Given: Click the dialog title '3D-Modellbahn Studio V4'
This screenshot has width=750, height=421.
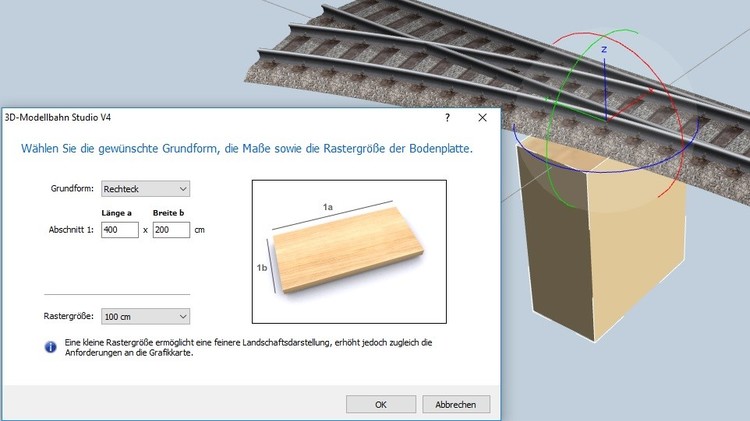Looking at the screenshot, I should click(x=58, y=117).
